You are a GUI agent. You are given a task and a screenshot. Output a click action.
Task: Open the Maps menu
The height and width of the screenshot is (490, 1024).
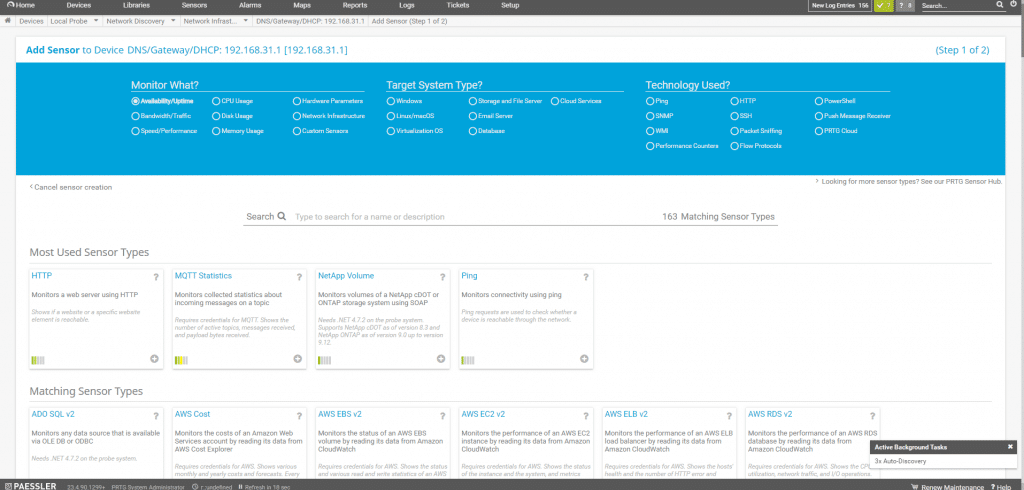[302, 5]
